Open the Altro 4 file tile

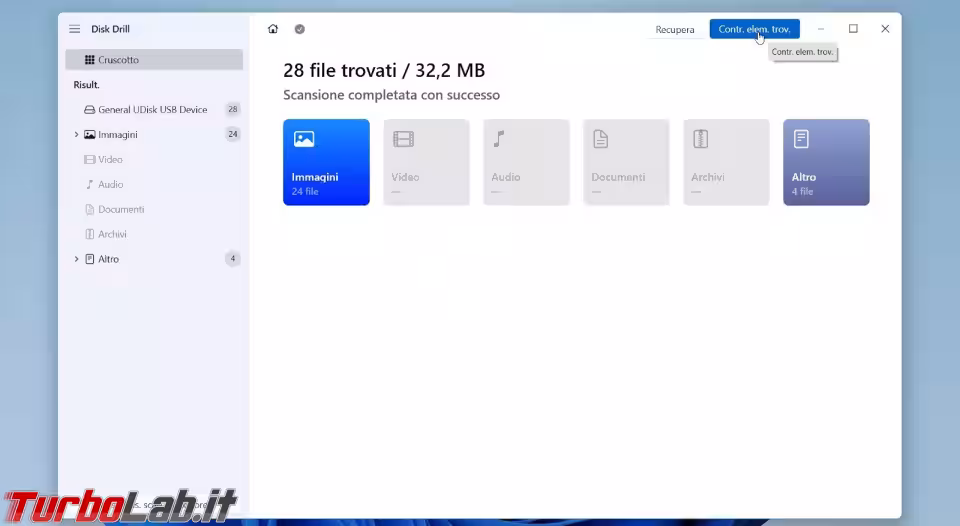pos(826,162)
